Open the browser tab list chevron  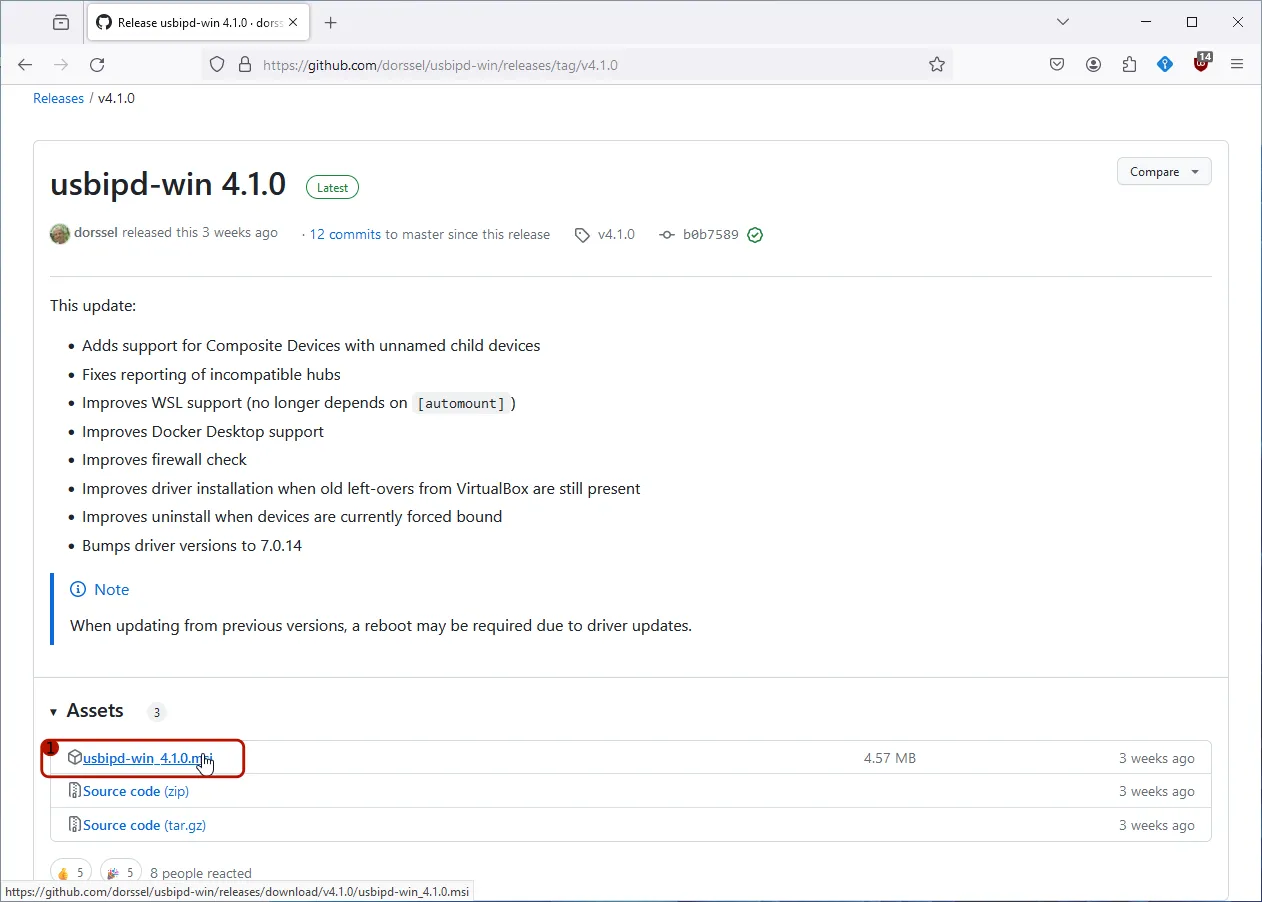tap(1062, 21)
